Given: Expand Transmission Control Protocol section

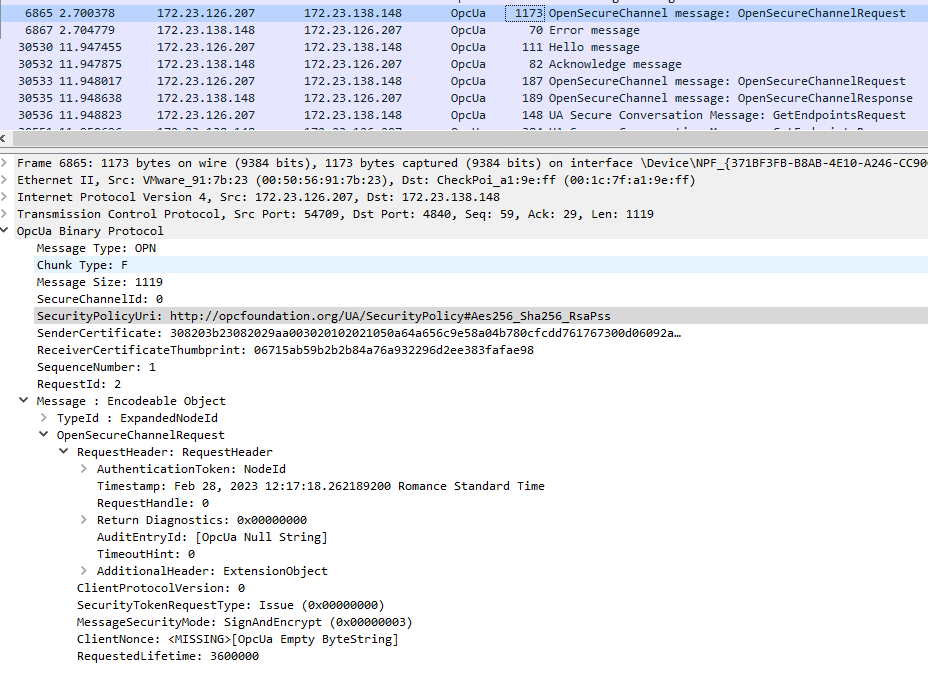Looking at the screenshot, I should click(7, 214).
